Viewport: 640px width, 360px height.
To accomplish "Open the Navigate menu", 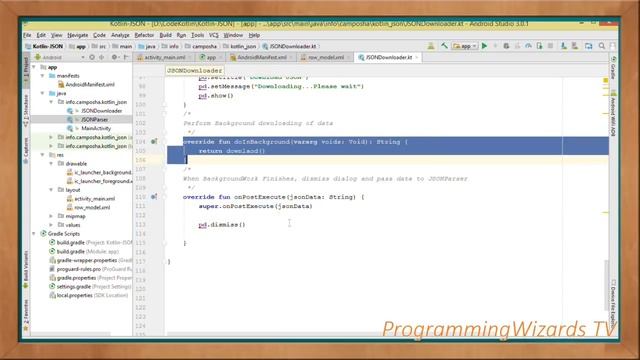I will click(78, 36).
